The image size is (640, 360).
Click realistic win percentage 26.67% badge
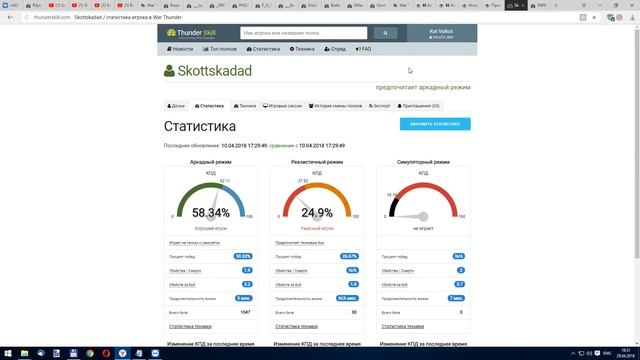pyautogui.click(x=349, y=256)
